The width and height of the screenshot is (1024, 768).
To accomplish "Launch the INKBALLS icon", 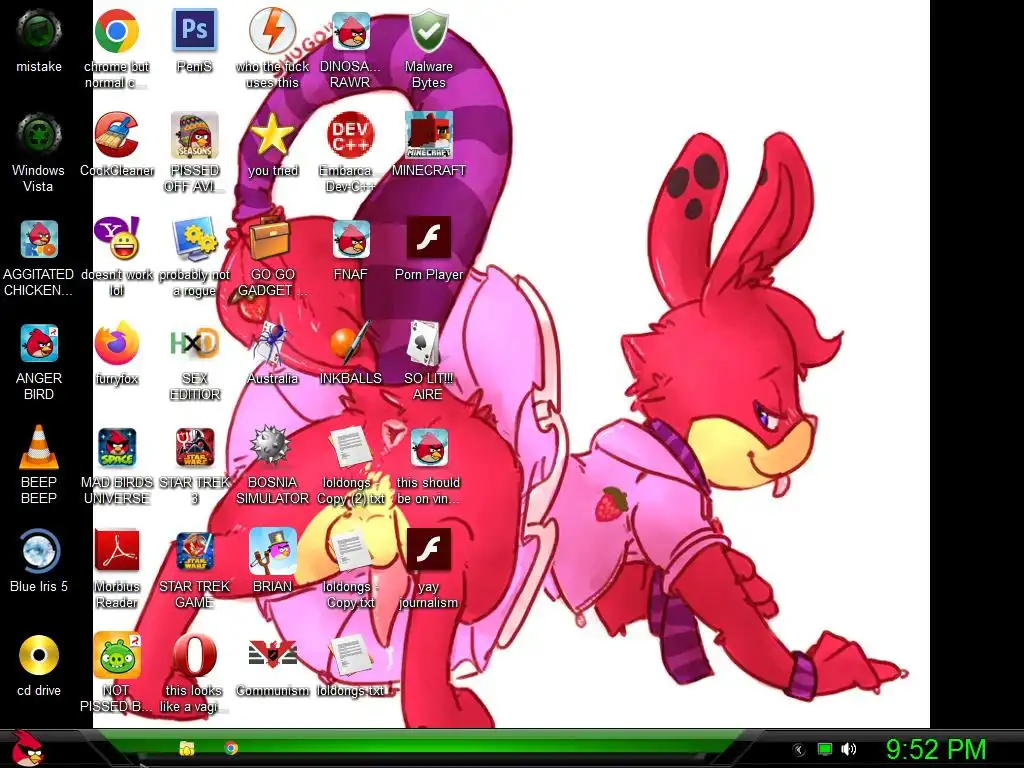I will click(351, 342).
